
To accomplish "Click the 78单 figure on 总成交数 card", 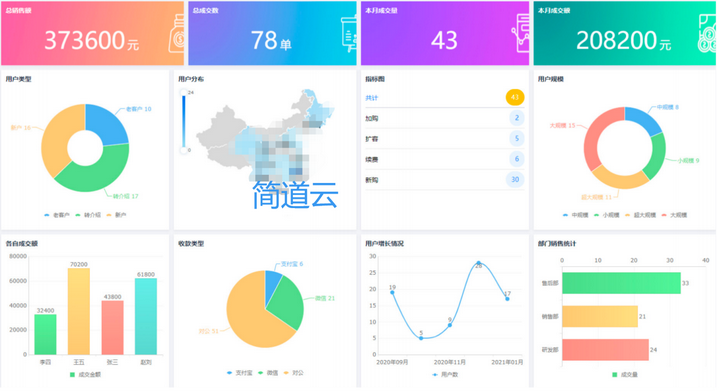I will (x=271, y=40).
